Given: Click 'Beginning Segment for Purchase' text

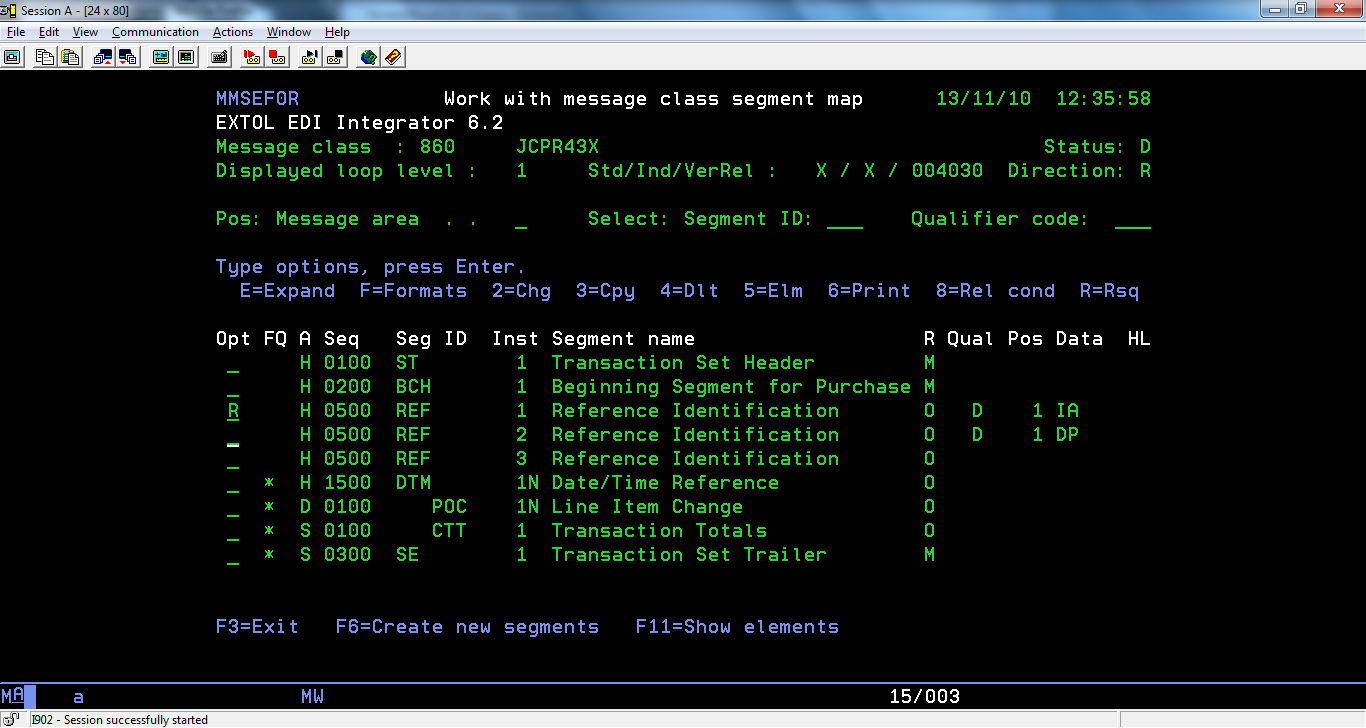Looking at the screenshot, I should click(x=731, y=387).
